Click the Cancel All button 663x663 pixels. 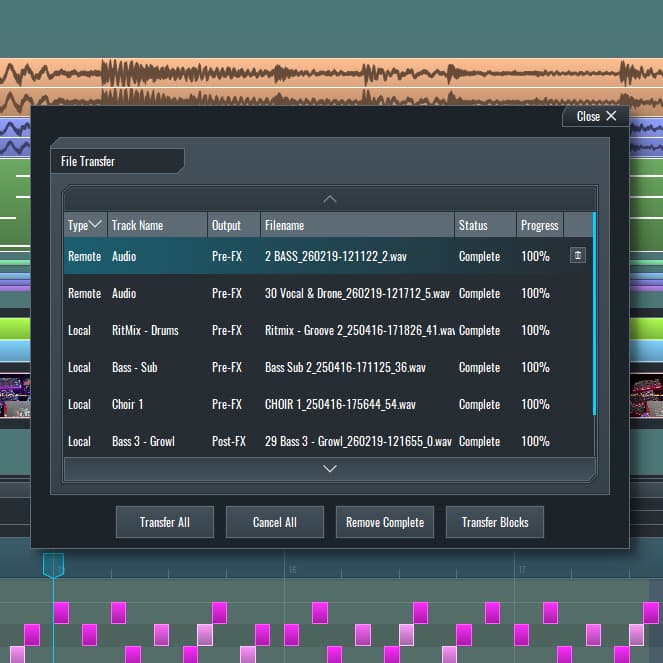tap(275, 522)
